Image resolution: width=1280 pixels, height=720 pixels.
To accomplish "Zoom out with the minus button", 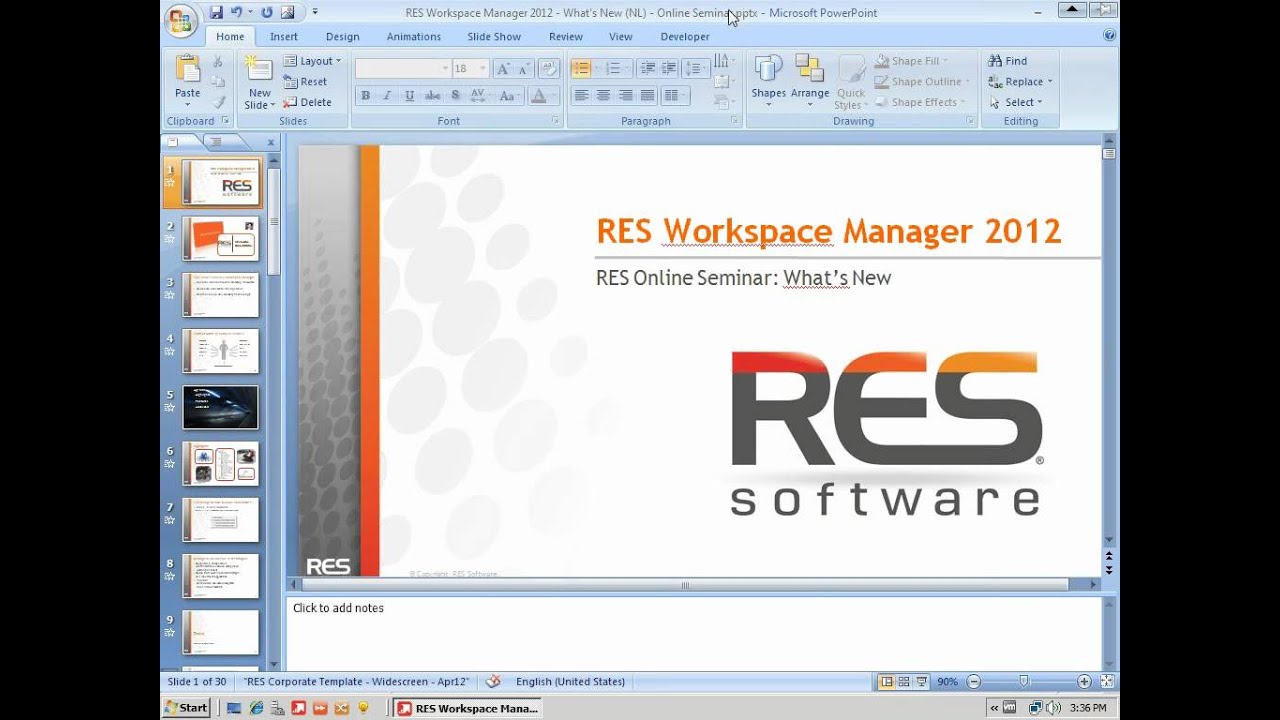I will tap(973, 682).
